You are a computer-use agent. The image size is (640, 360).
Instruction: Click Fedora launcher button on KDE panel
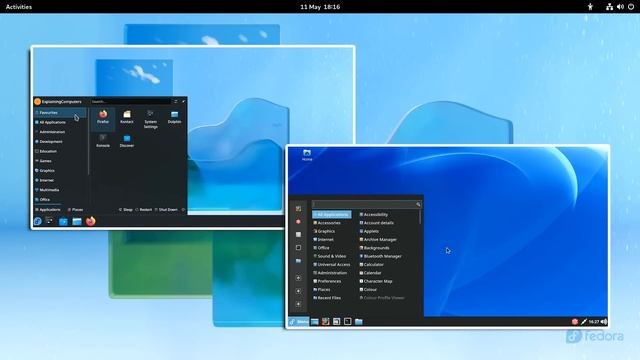38,221
